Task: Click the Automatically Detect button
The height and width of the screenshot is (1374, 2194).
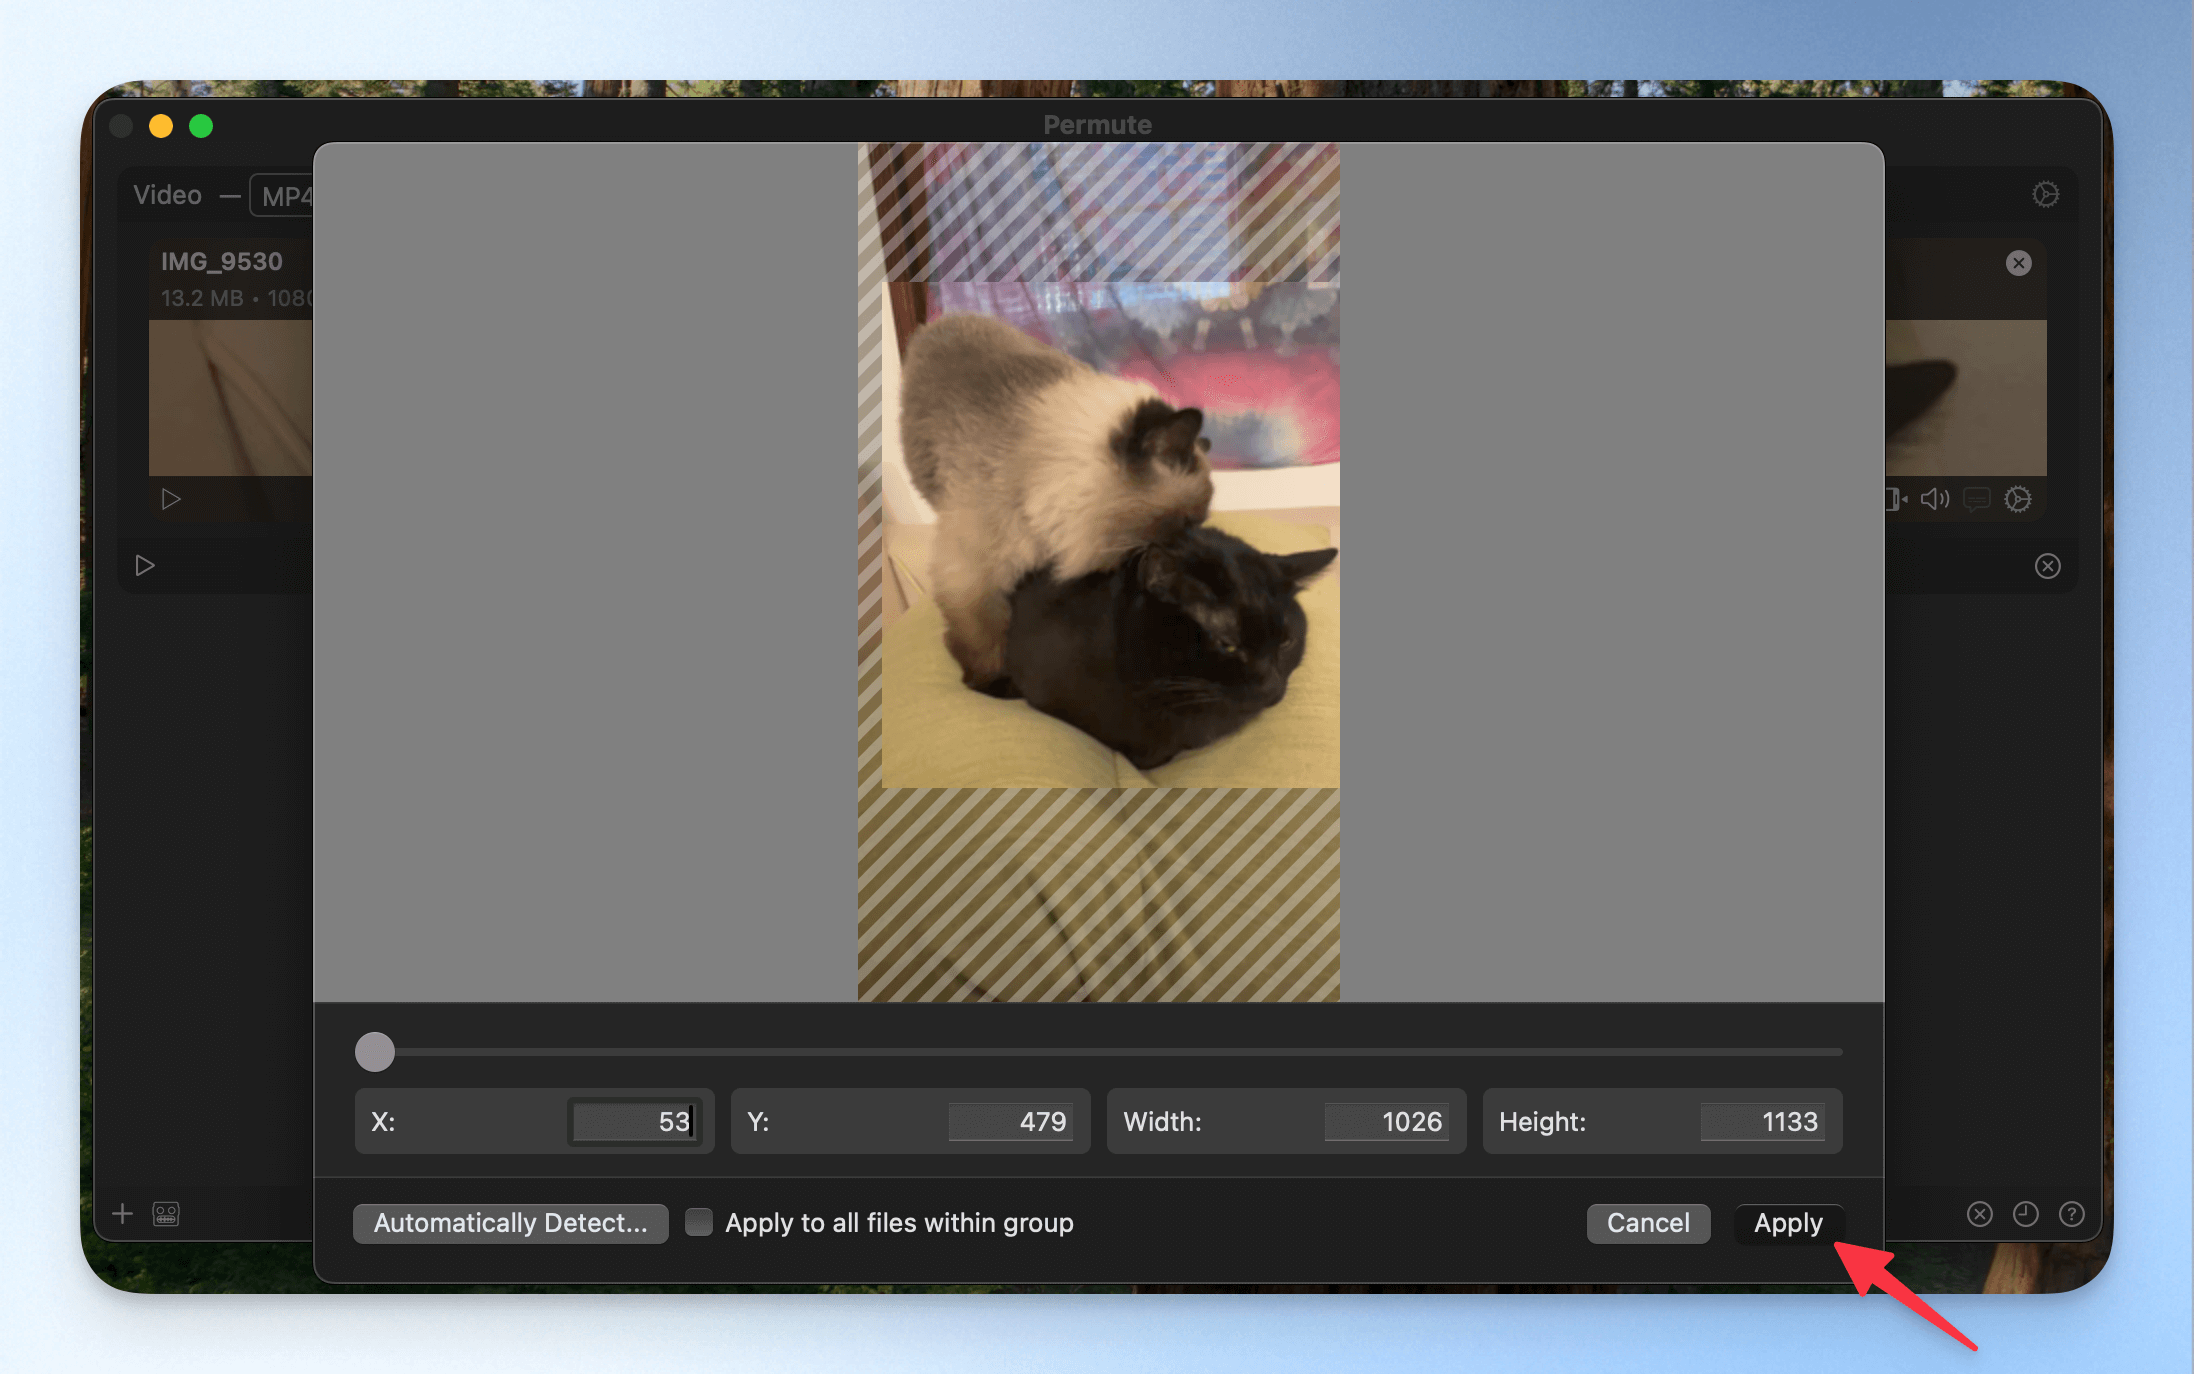Action: [511, 1223]
